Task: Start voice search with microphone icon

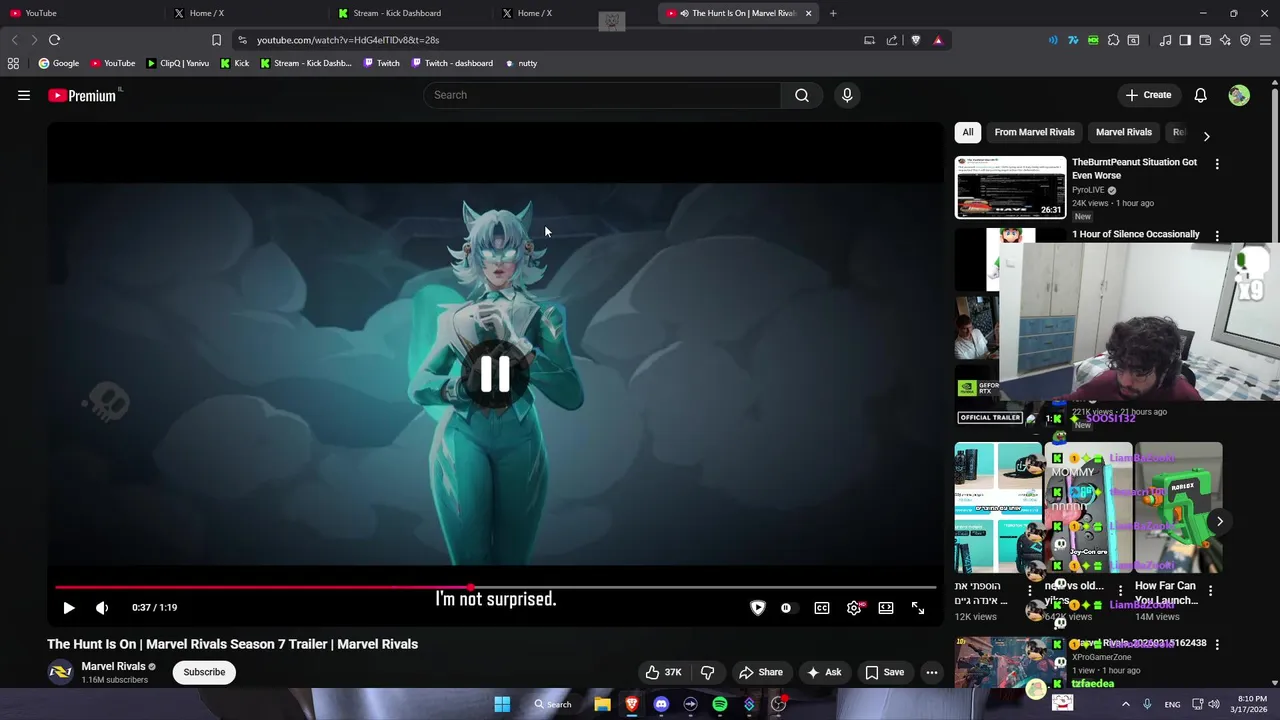Action: coord(847,95)
